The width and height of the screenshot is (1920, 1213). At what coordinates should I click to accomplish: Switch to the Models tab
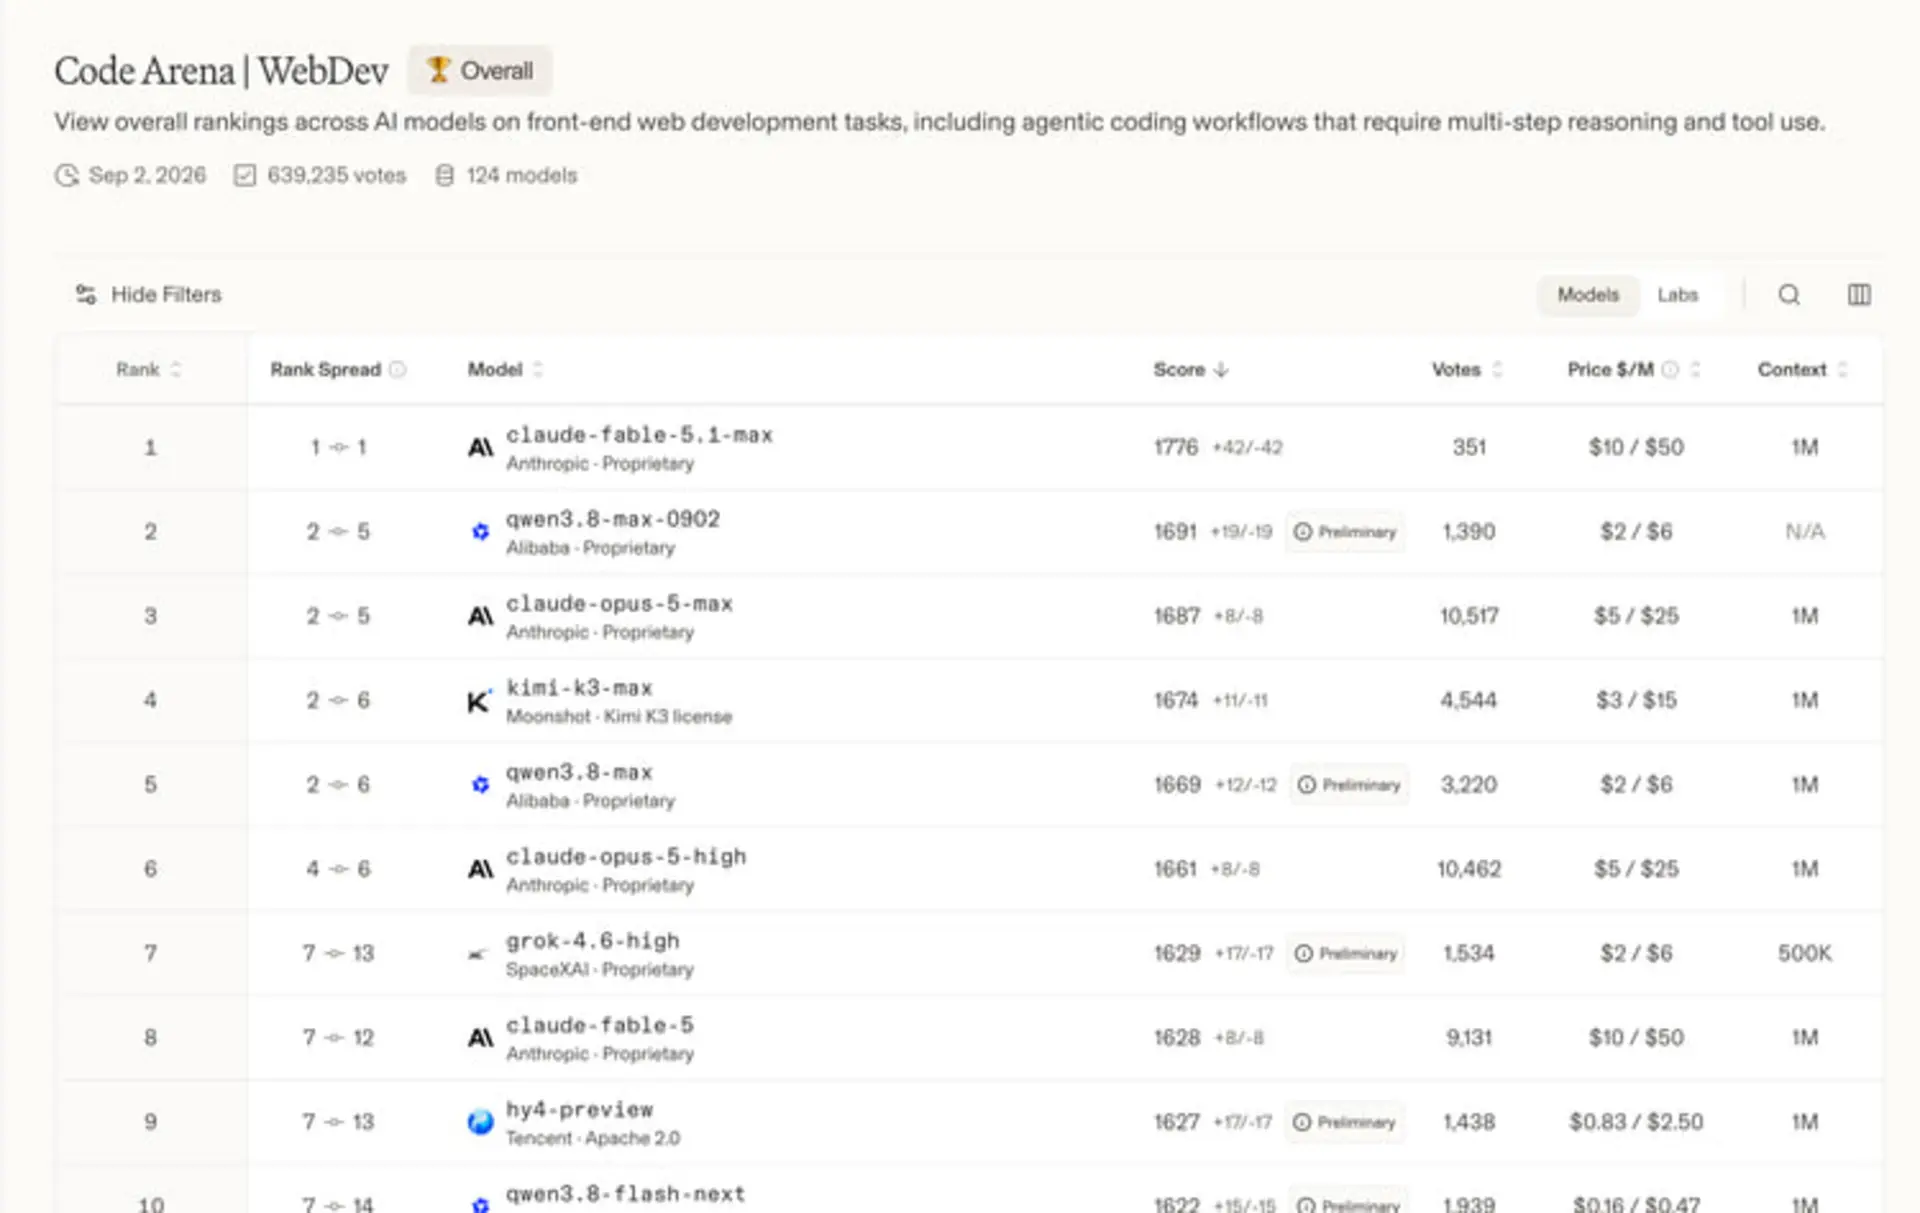pyautogui.click(x=1587, y=295)
